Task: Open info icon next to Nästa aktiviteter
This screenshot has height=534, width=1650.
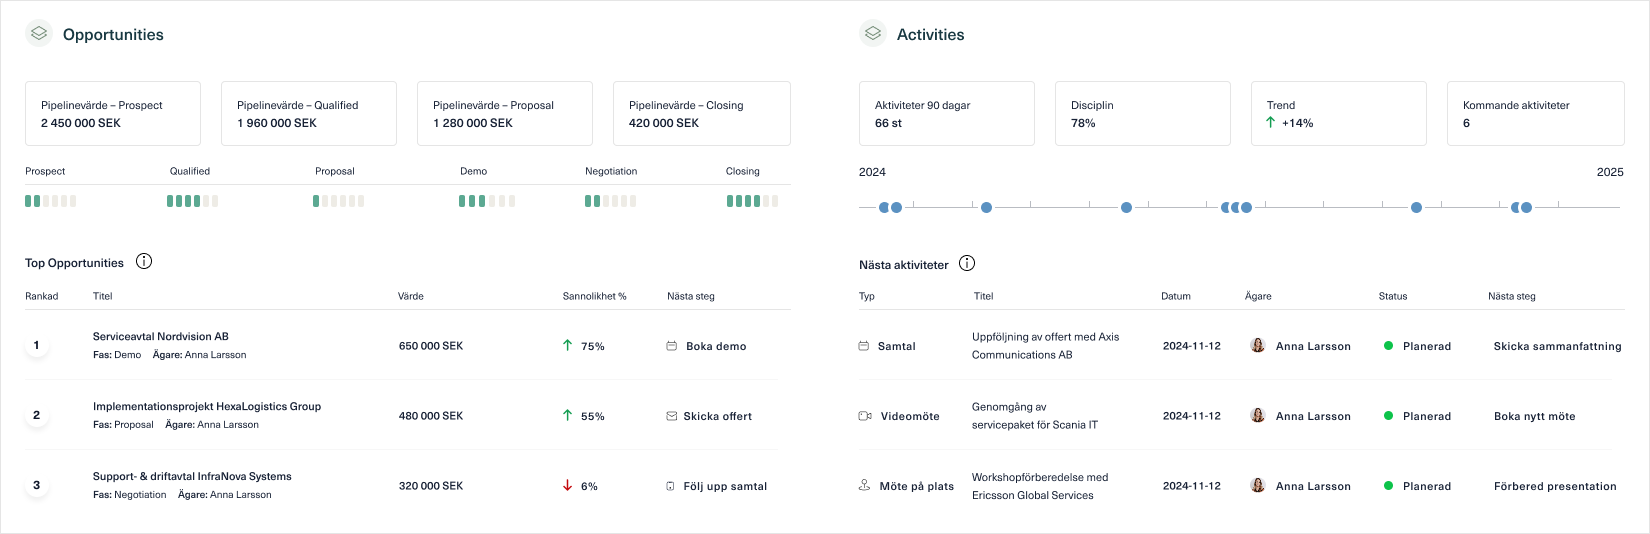Action: tap(967, 264)
